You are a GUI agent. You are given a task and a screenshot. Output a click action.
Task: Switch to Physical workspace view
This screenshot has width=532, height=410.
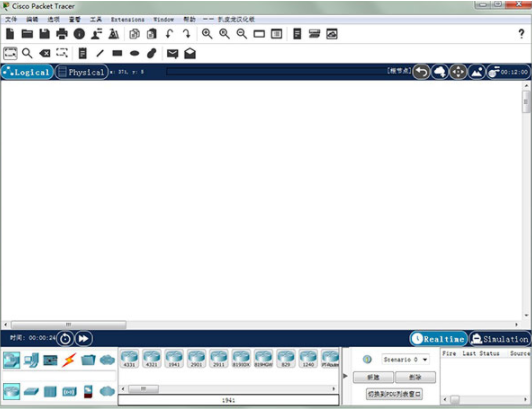(81, 72)
